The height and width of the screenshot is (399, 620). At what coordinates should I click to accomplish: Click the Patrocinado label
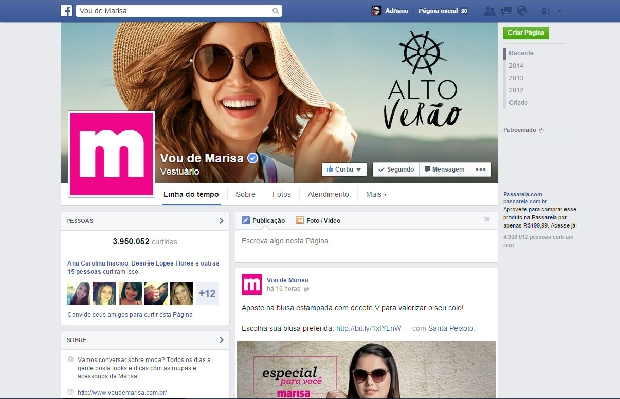pyautogui.click(x=520, y=130)
